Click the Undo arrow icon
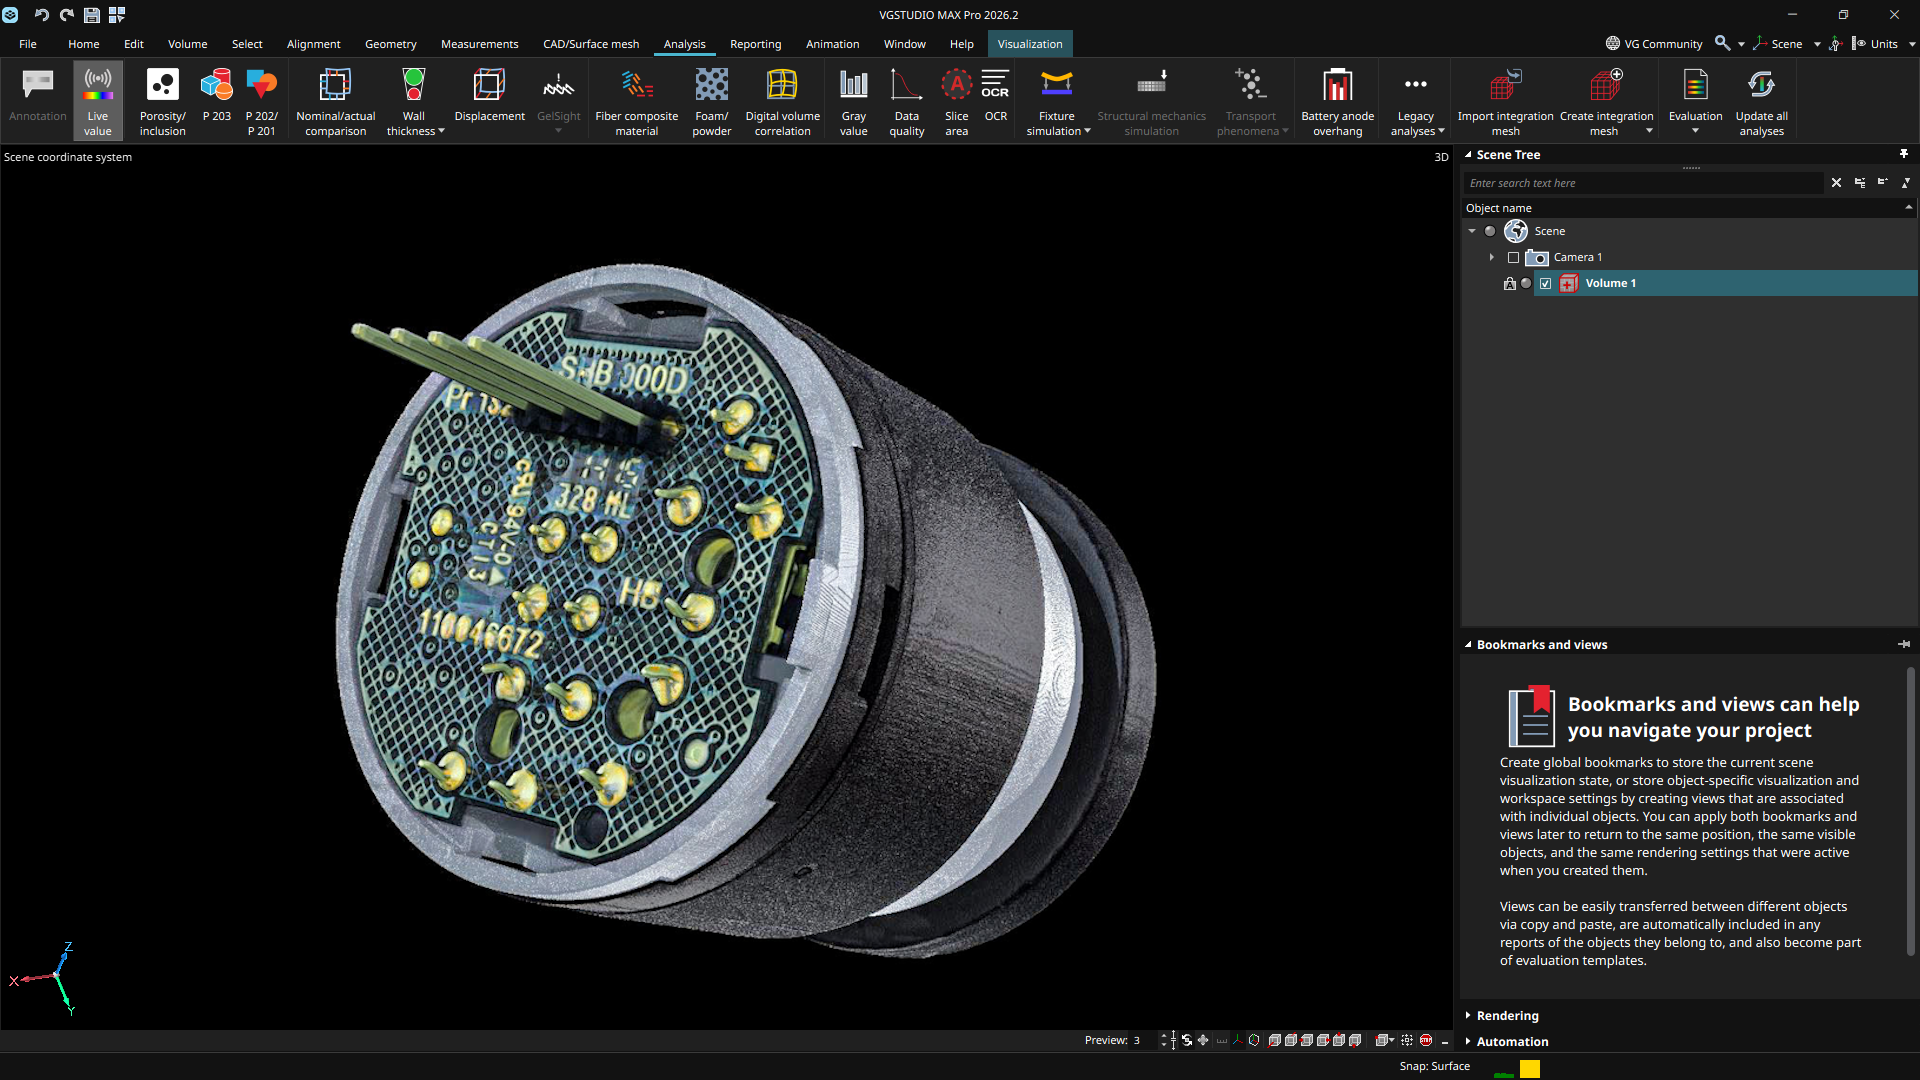The height and width of the screenshot is (1080, 1920). coord(41,15)
